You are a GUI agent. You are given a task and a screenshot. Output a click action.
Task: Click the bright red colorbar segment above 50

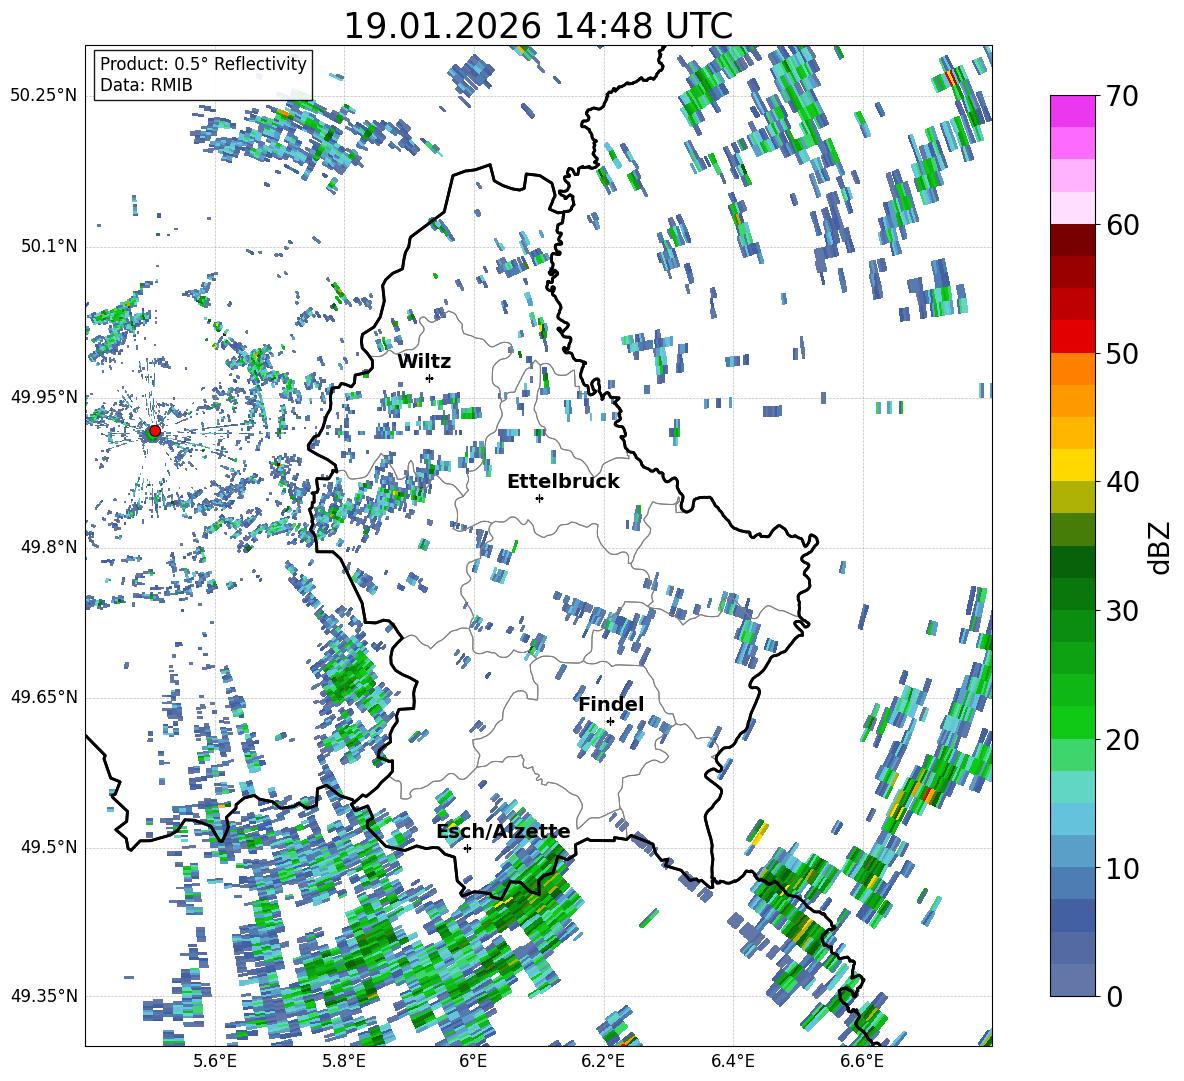point(1072,336)
